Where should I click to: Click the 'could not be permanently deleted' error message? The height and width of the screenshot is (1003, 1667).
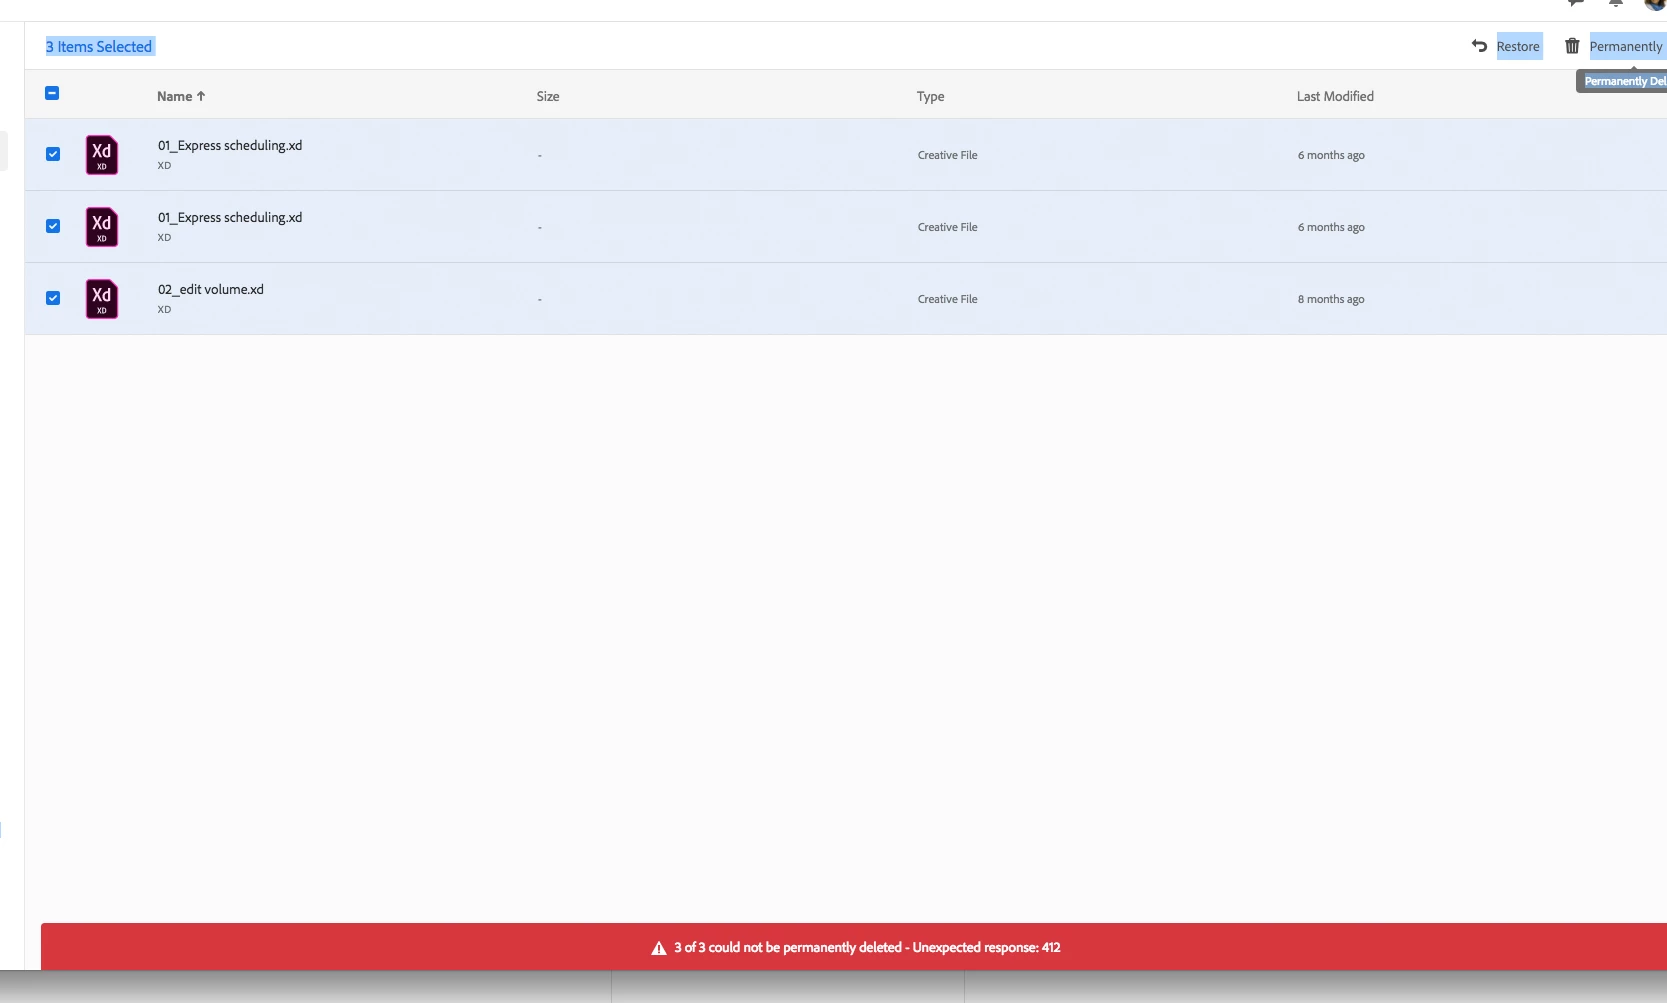[x=867, y=947]
